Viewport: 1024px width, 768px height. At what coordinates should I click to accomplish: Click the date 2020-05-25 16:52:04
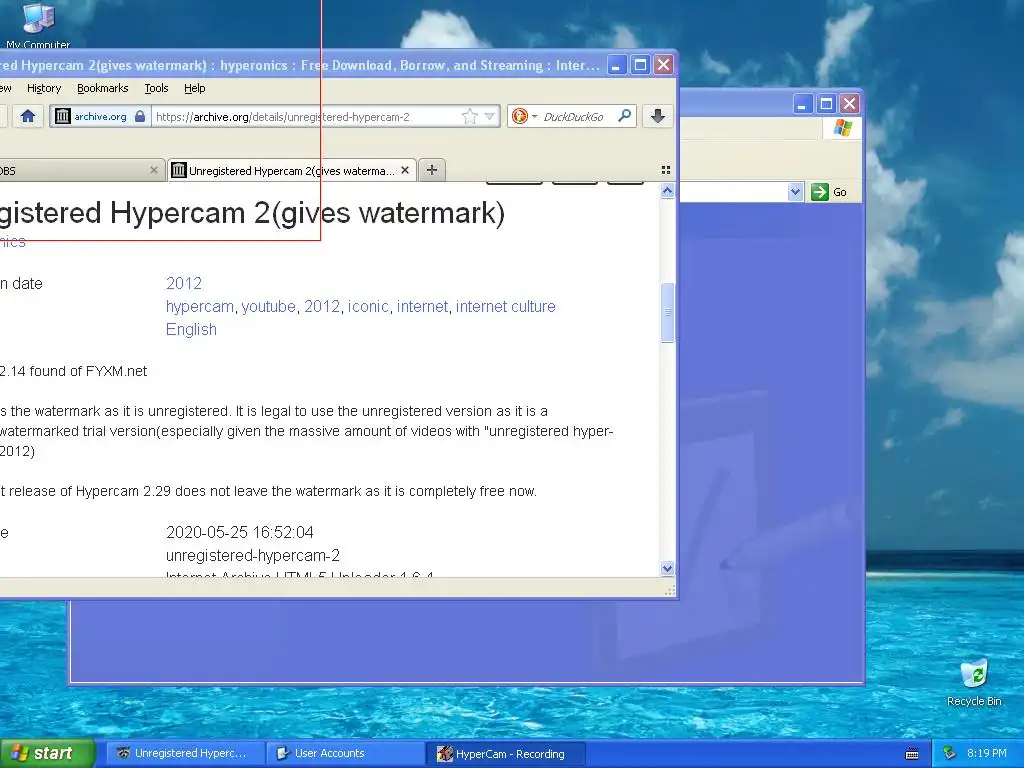coord(240,532)
